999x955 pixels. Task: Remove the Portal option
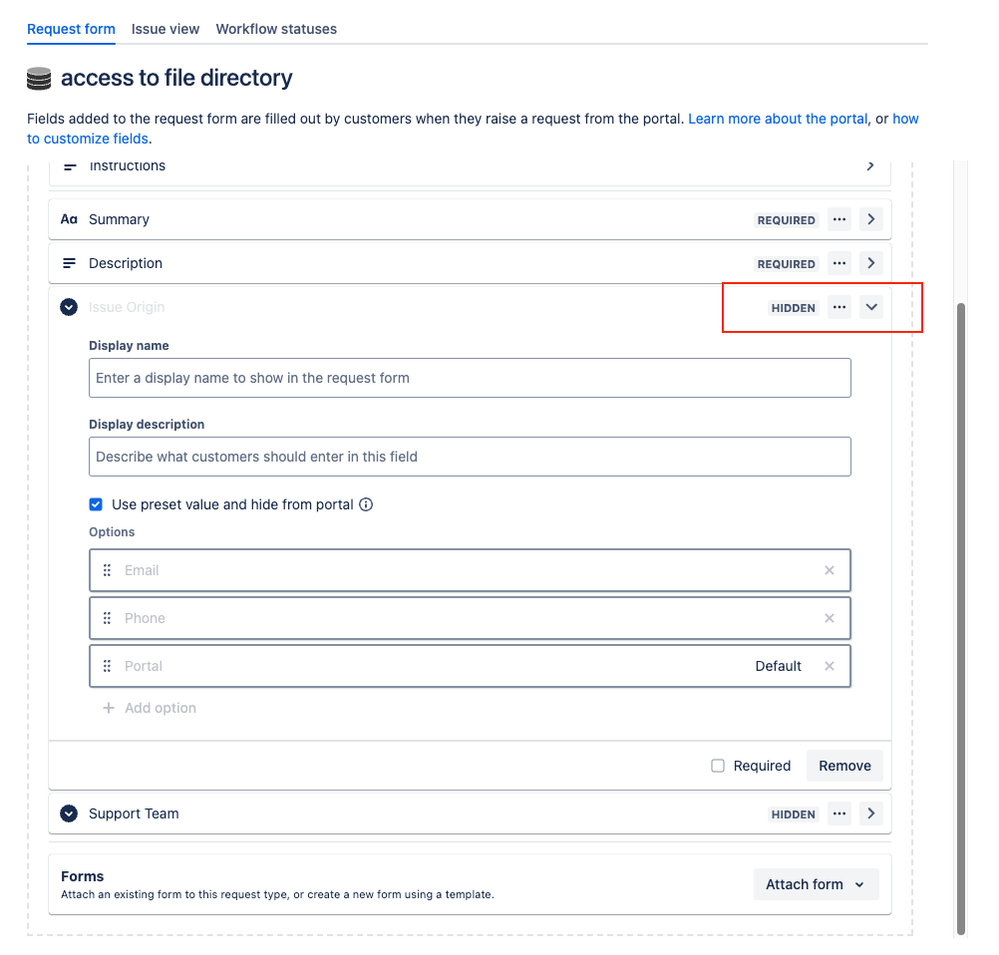[829, 666]
